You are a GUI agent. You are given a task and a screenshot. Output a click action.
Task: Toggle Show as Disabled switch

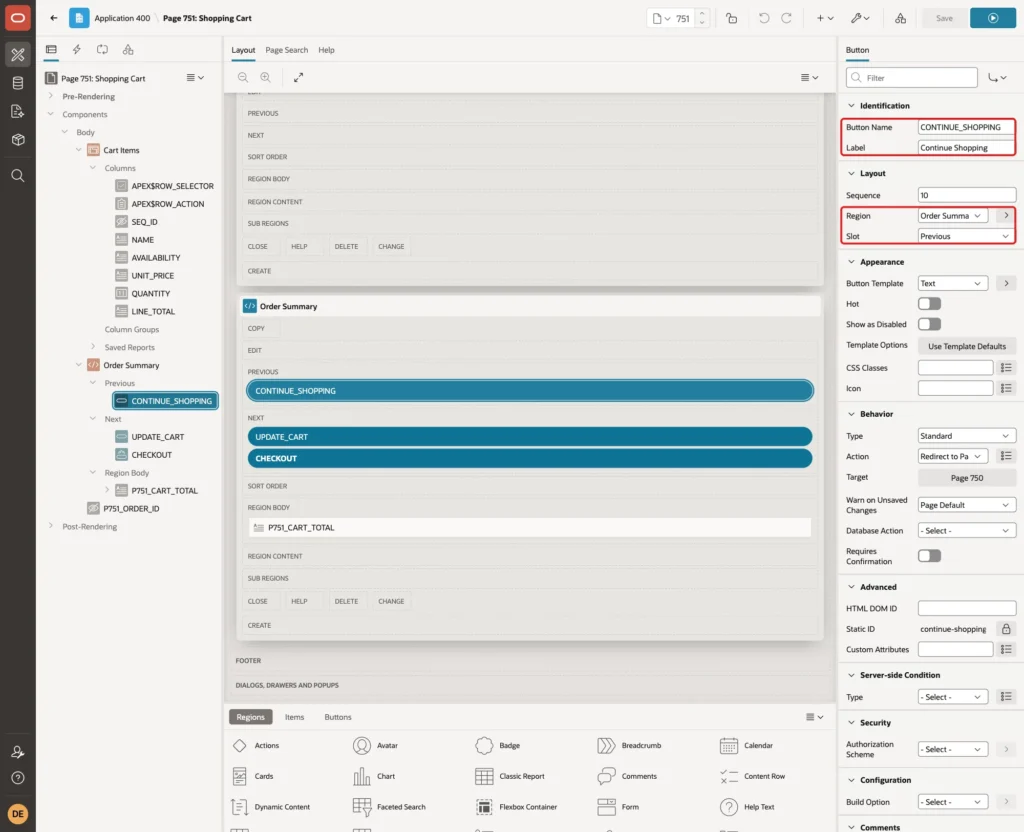tap(929, 324)
